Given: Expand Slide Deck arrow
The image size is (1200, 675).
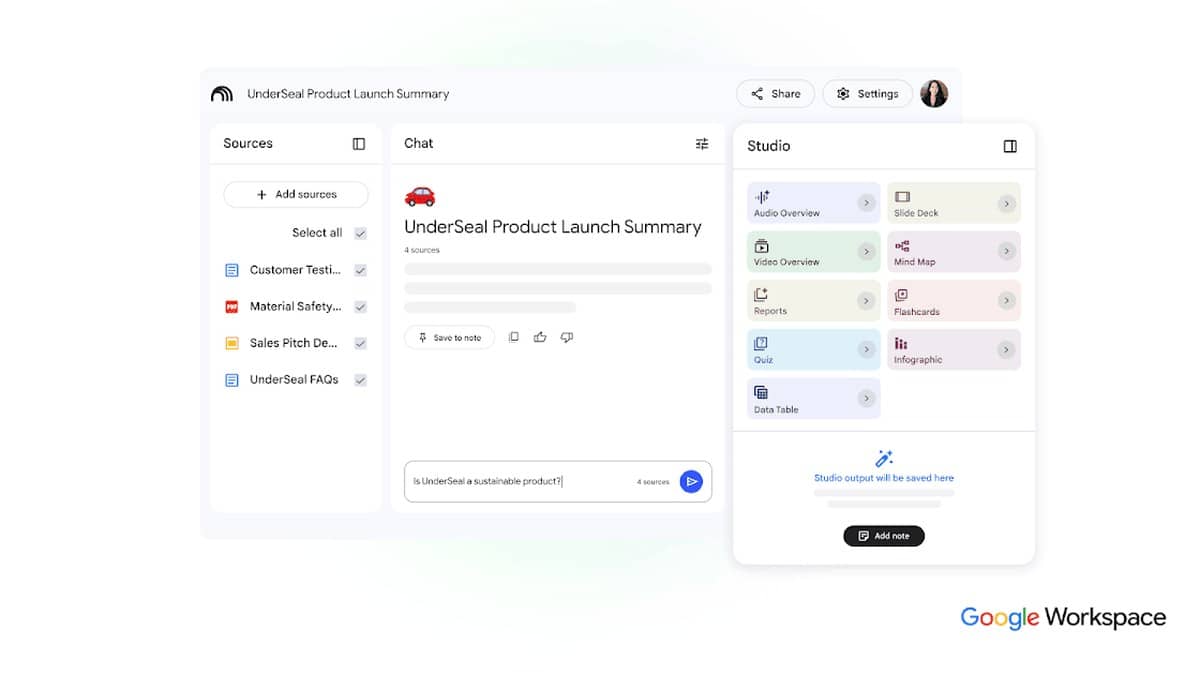Looking at the screenshot, I should pos(1006,203).
